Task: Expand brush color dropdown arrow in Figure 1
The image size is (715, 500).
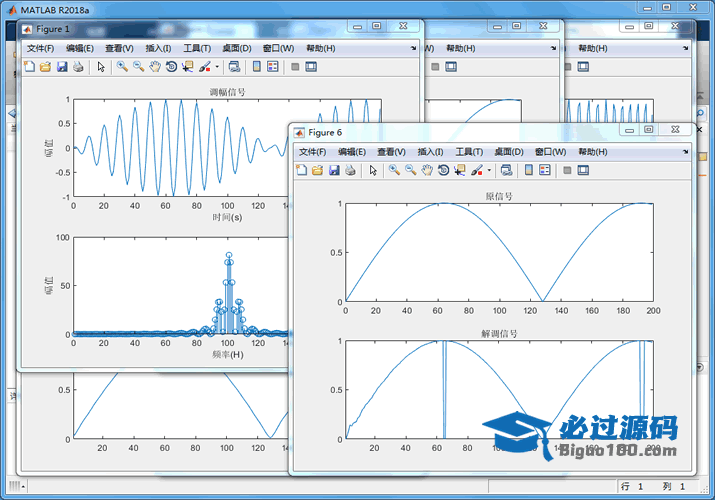Action: [x=217, y=68]
